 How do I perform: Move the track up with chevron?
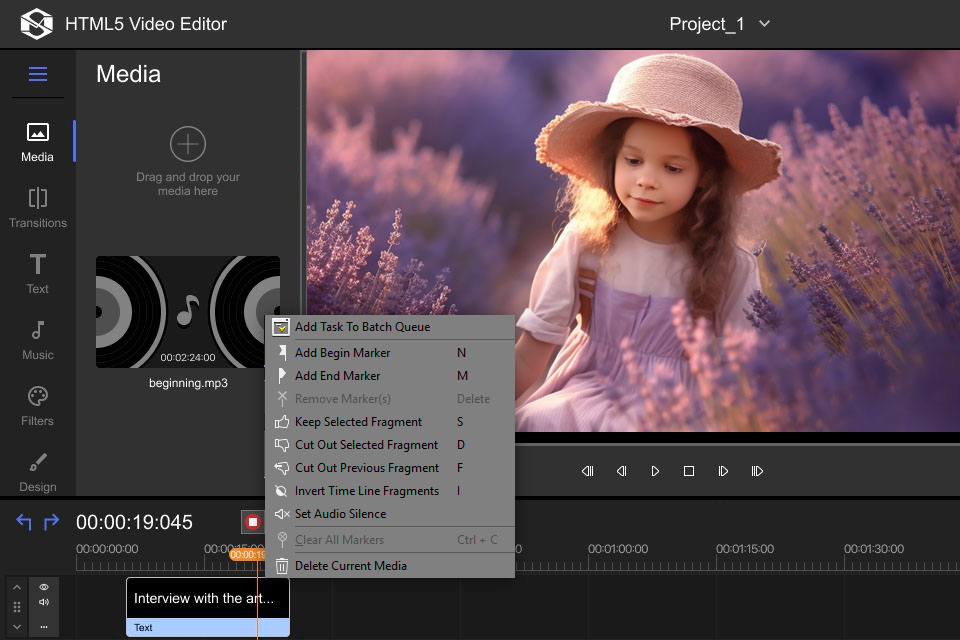click(x=17, y=587)
